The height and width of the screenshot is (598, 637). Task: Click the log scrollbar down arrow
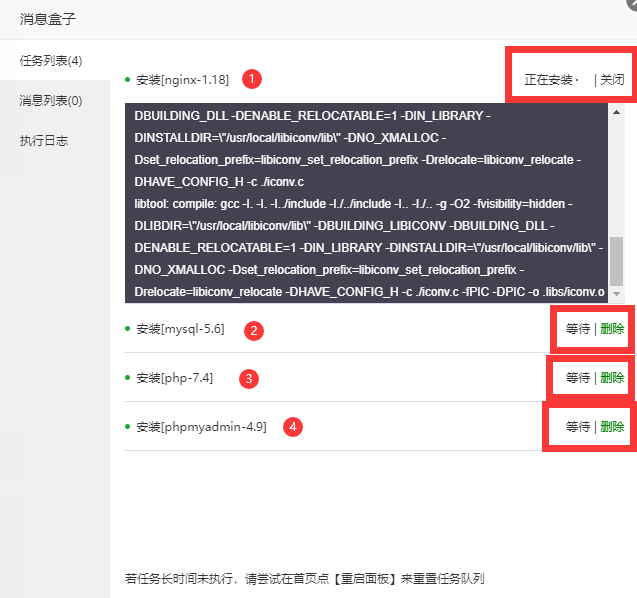click(616, 294)
